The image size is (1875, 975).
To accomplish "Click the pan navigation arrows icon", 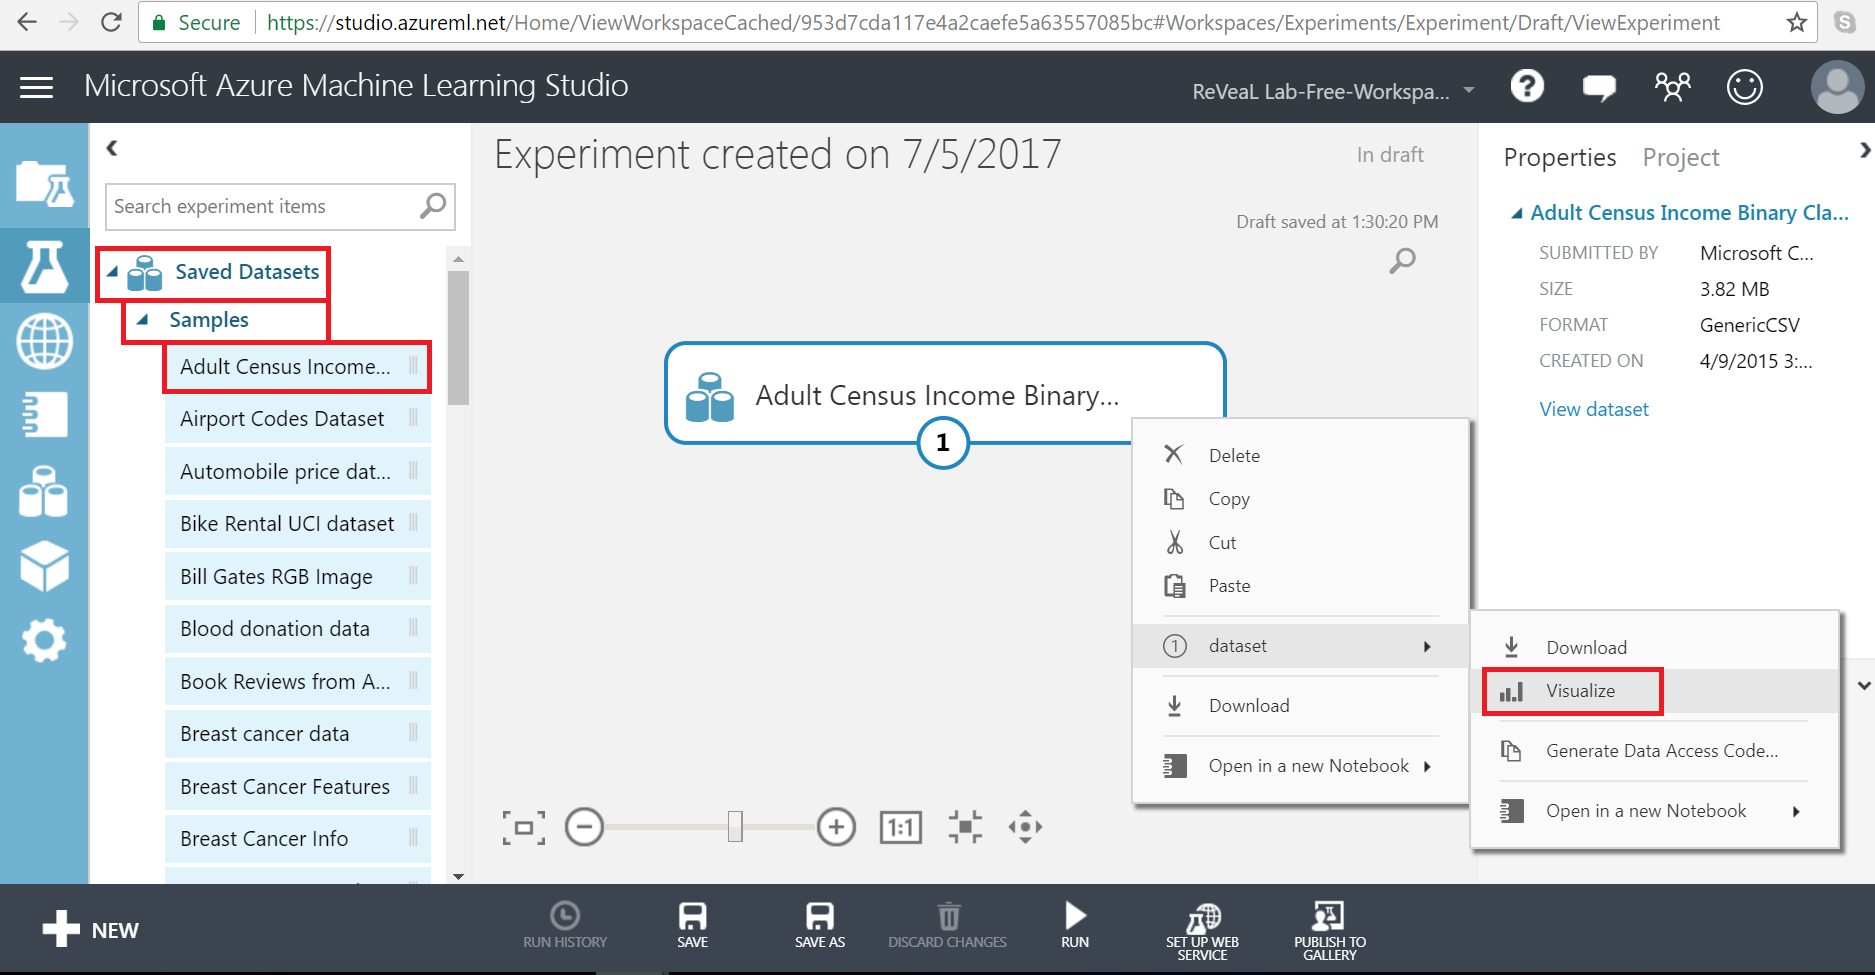I will click(x=1025, y=827).
